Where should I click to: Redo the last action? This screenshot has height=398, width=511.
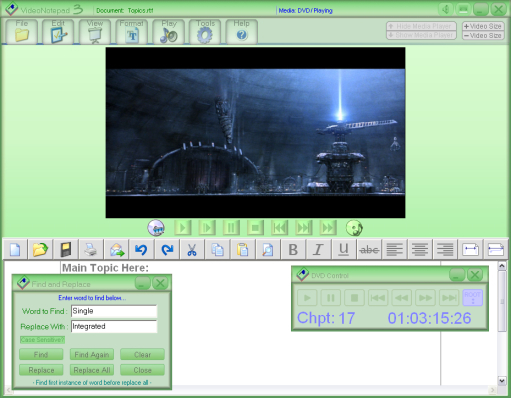pos(167,249)
